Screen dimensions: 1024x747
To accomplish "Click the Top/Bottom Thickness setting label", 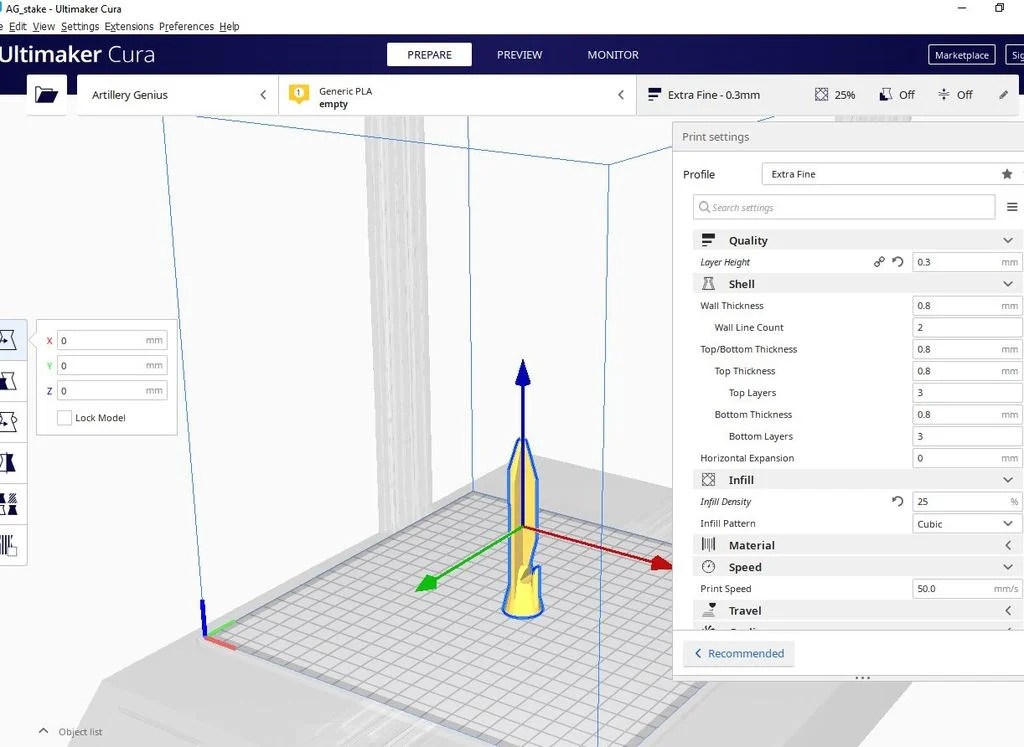I will tap(748, 349).
